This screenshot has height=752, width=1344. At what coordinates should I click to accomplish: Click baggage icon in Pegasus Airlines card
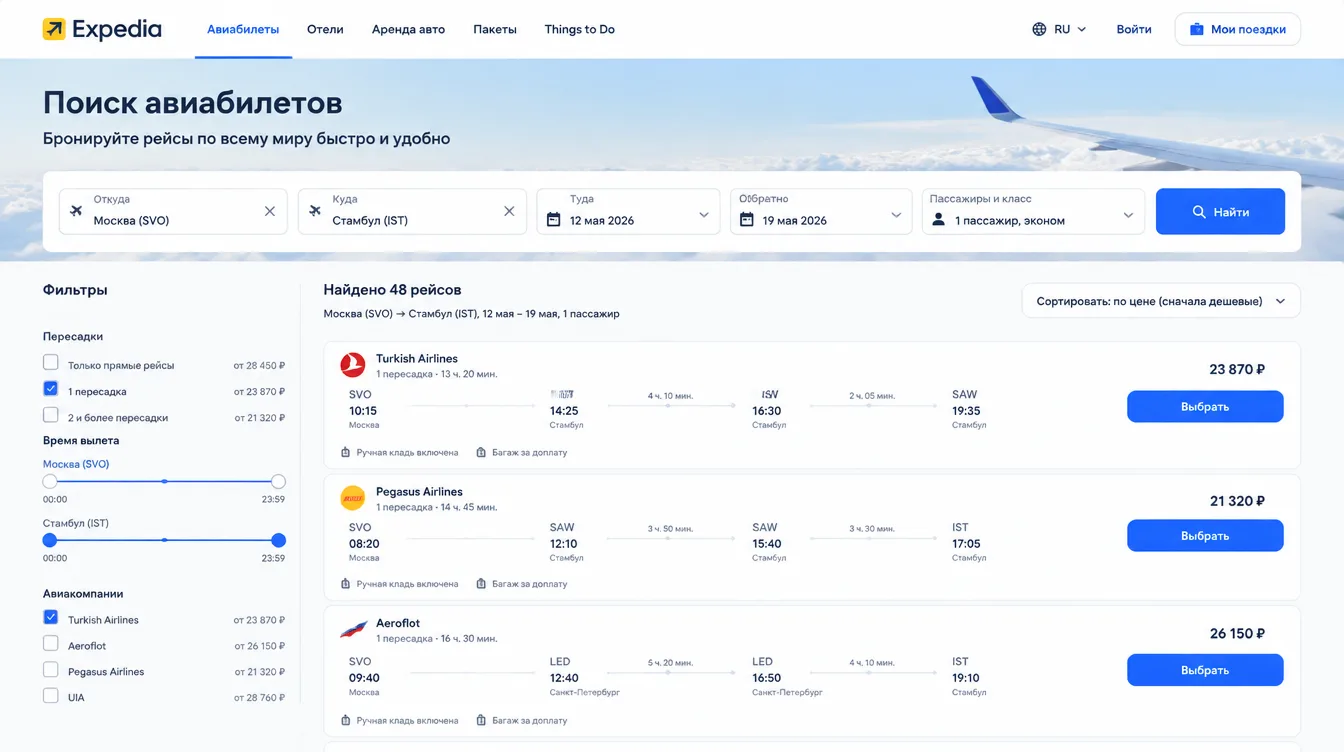[x=481, y=584]
